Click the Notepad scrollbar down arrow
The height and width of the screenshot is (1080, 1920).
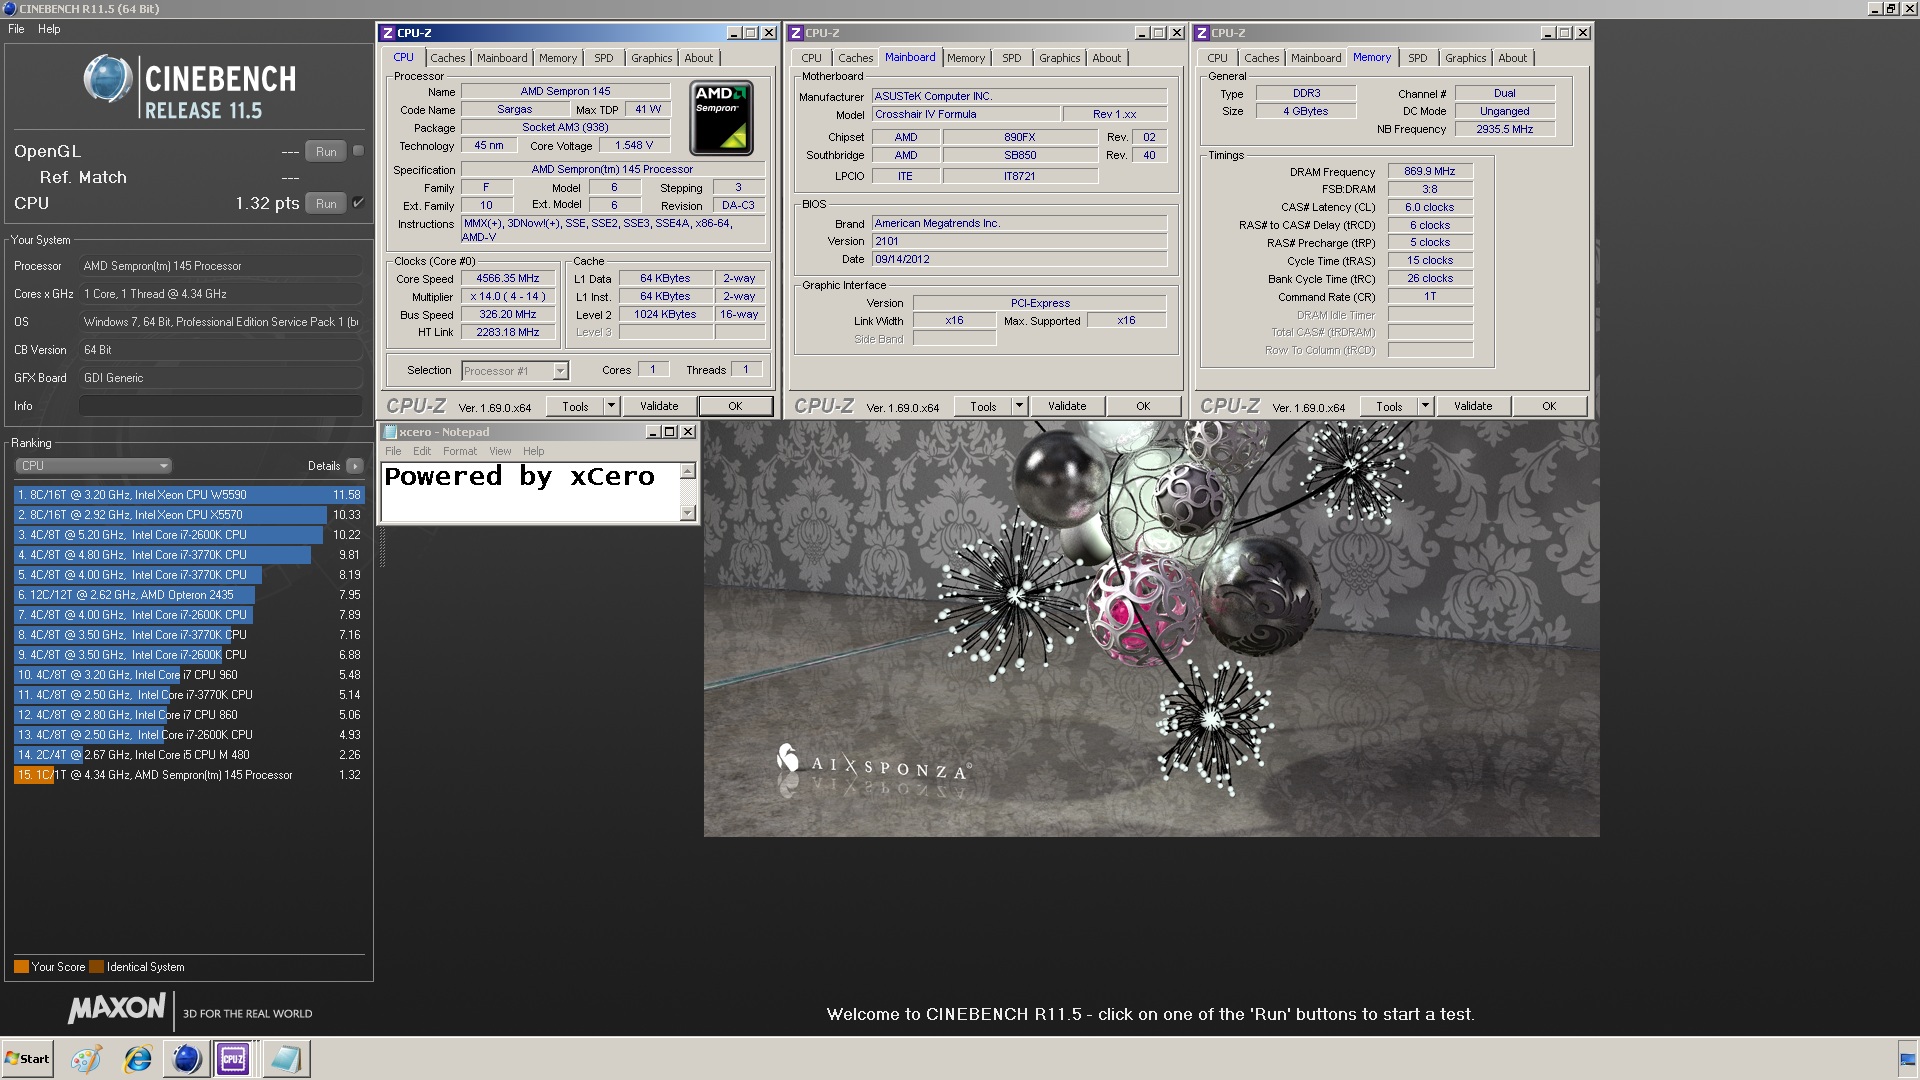(688, 513)
